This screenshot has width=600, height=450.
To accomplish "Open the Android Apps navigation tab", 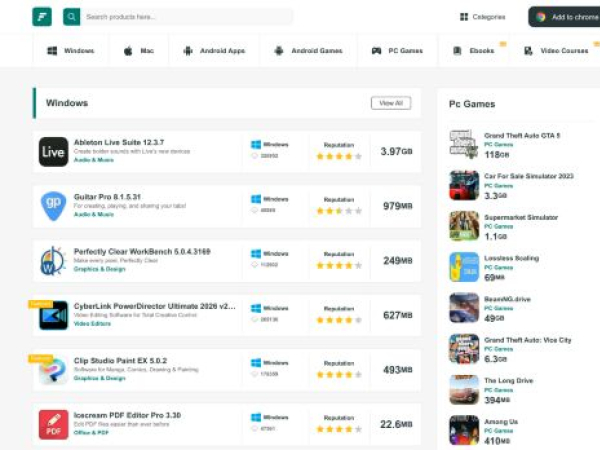I will click(x=214, y=51).
